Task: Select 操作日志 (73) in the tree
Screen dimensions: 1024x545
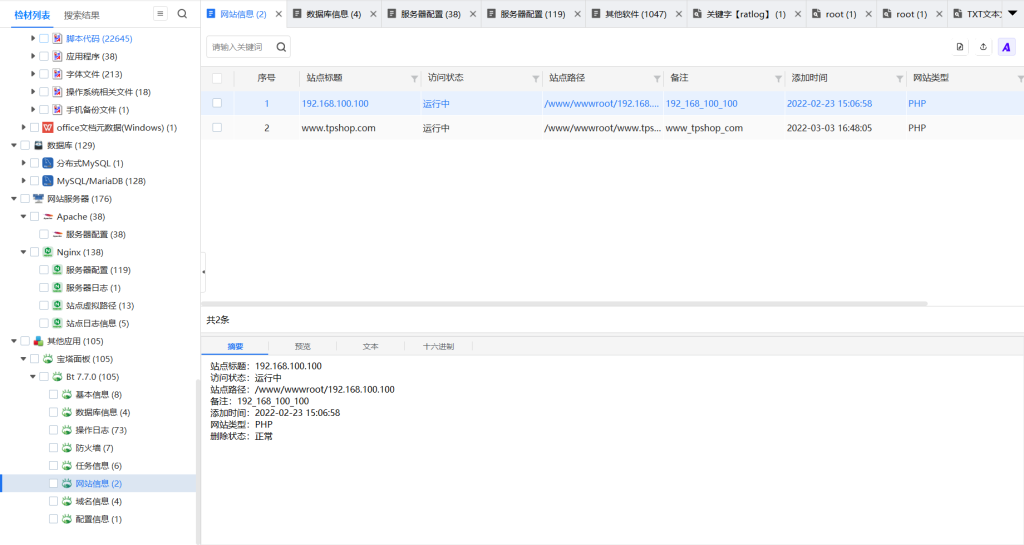Action: [x=101, y=430]
